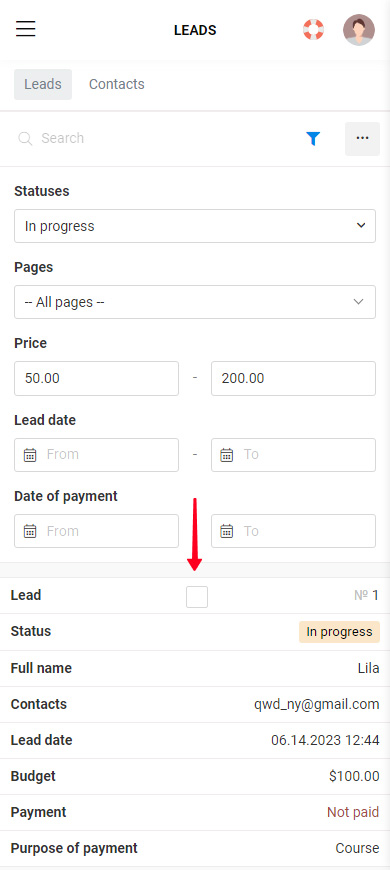Viewport: 390px width, 870px height.
Task: Open the user profile avatar
Action: 359,30
